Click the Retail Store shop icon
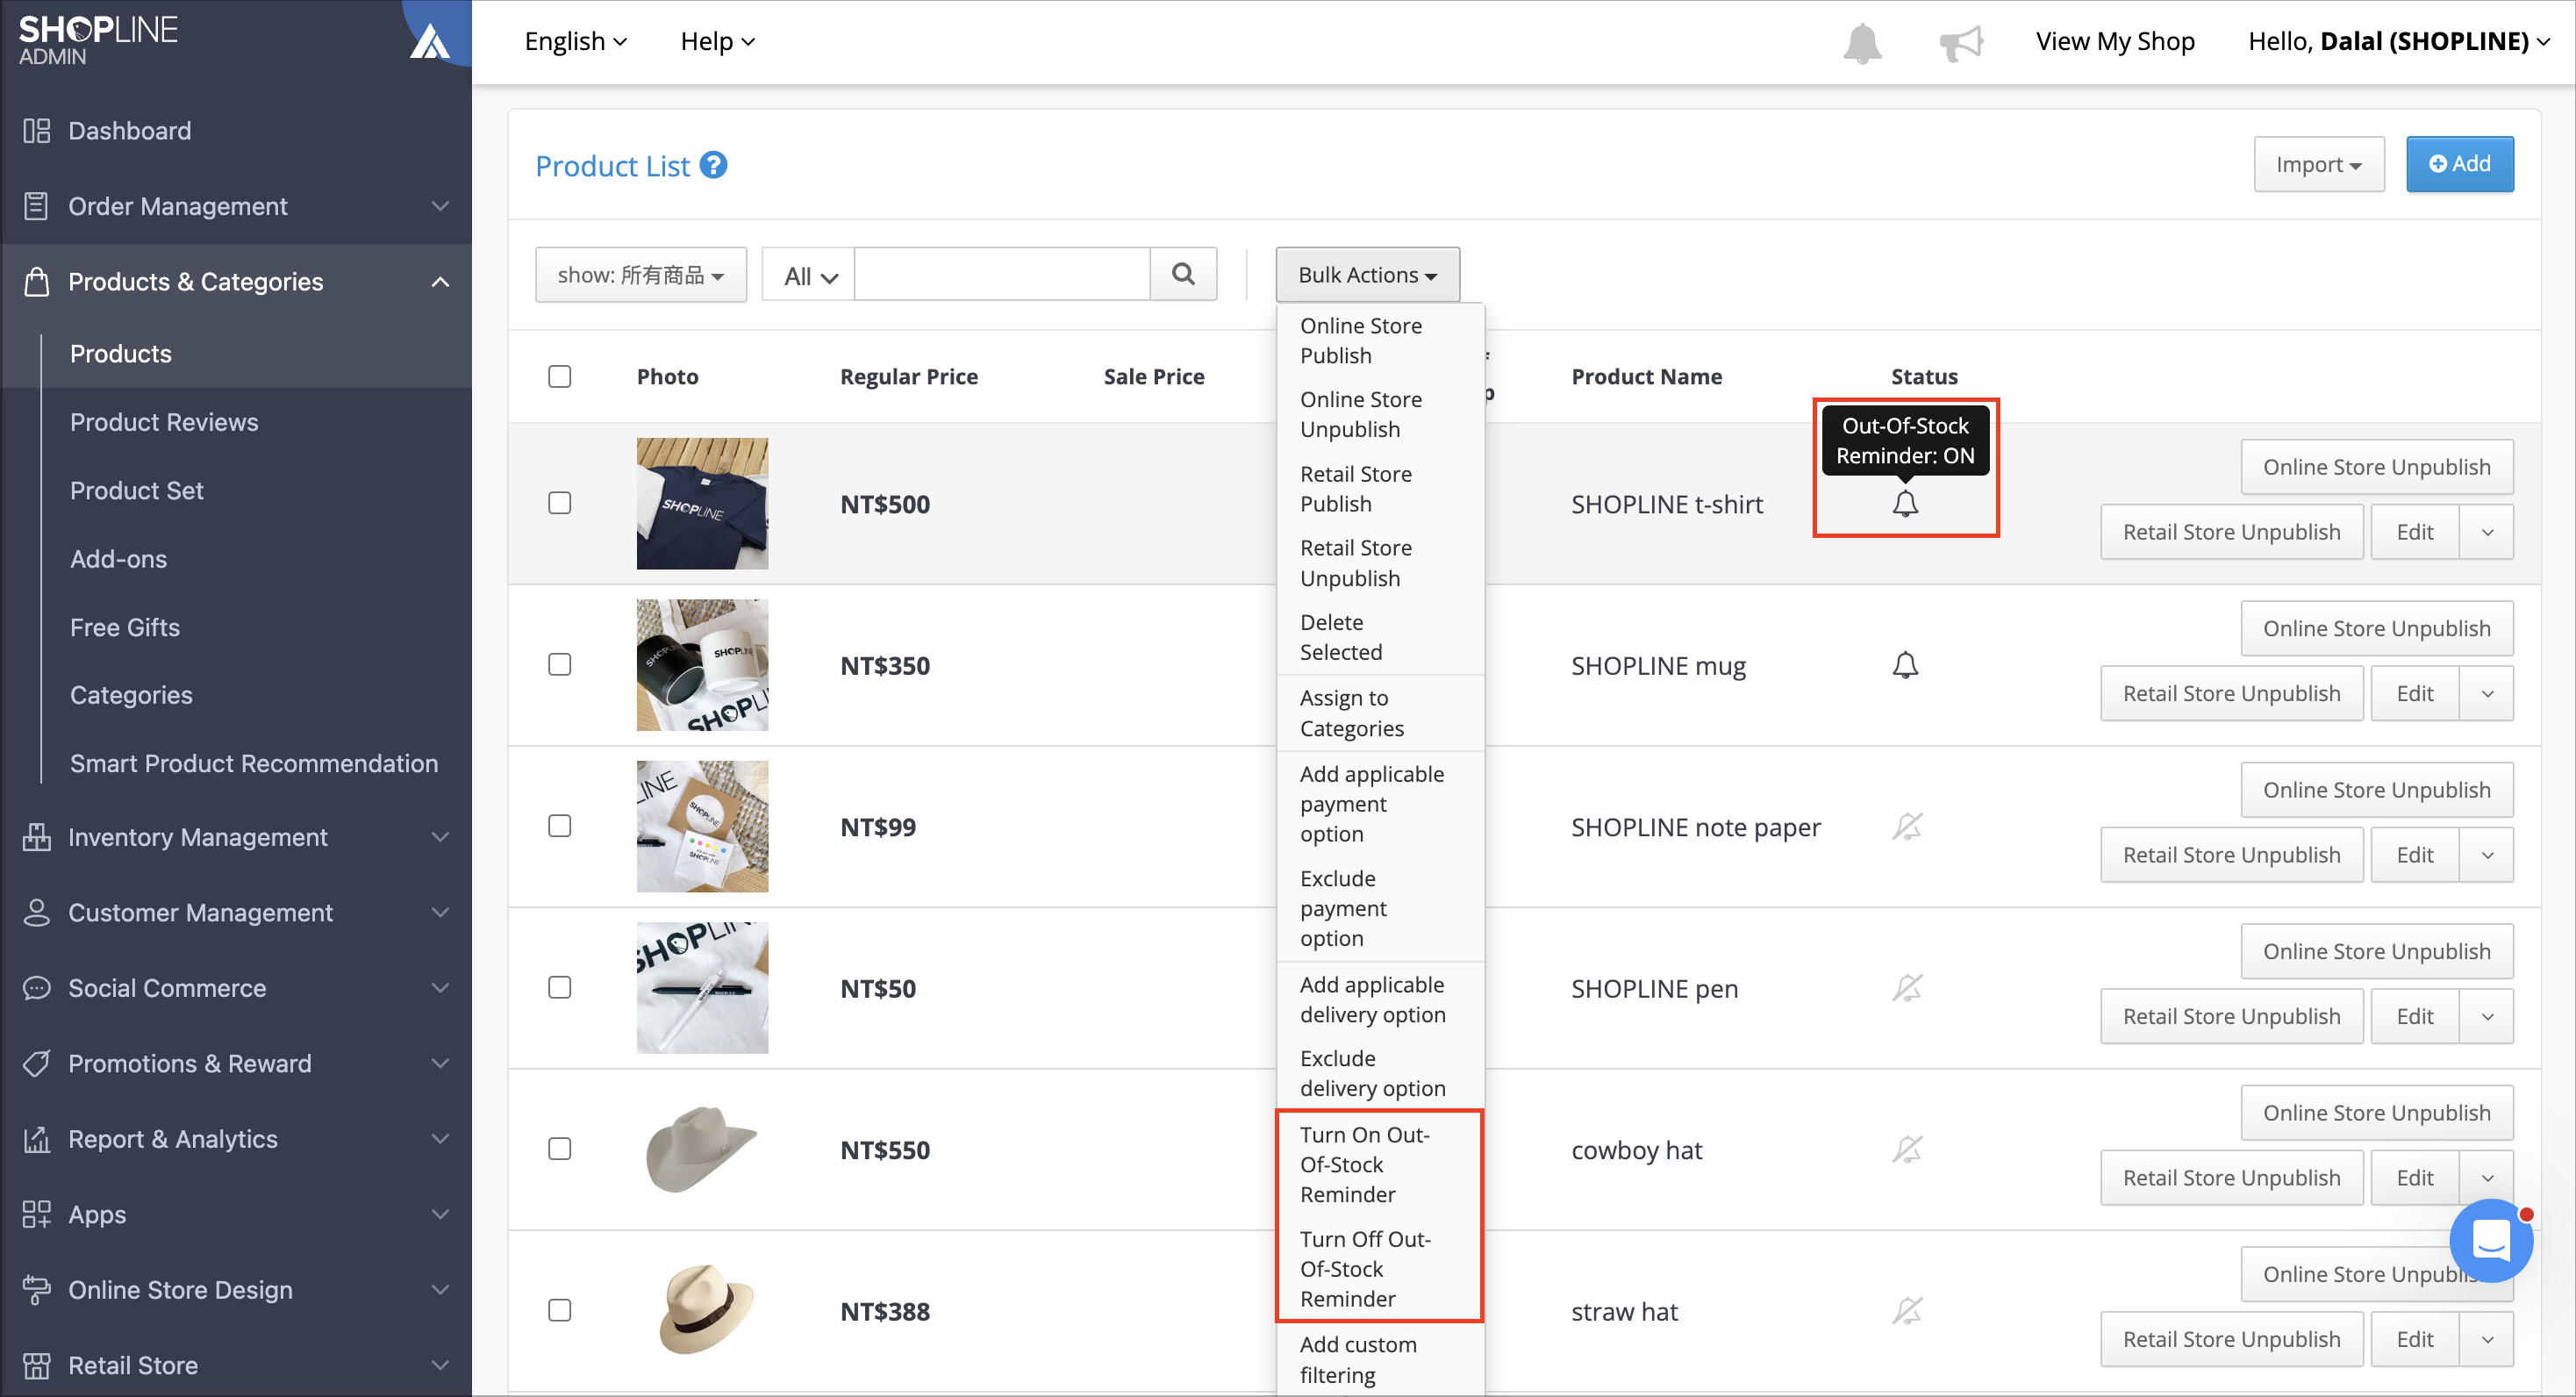Image resolution: width=2576 pixels, height=1397 pixels. pos(37,1365)
